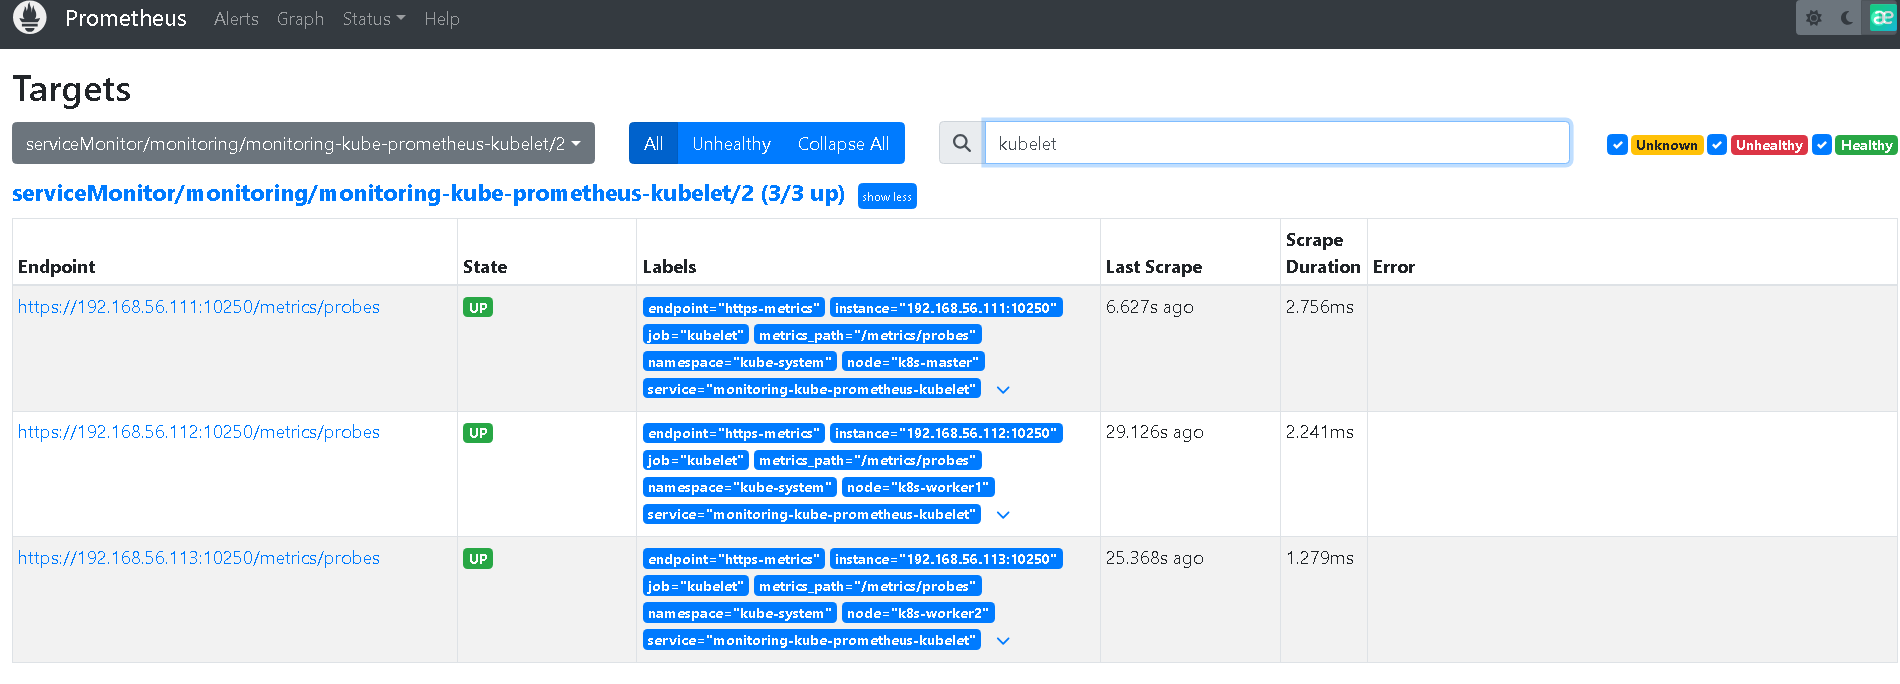Click the Collapse All button
Viewport: 1900px width, 684px height.
tap(843, 143)
